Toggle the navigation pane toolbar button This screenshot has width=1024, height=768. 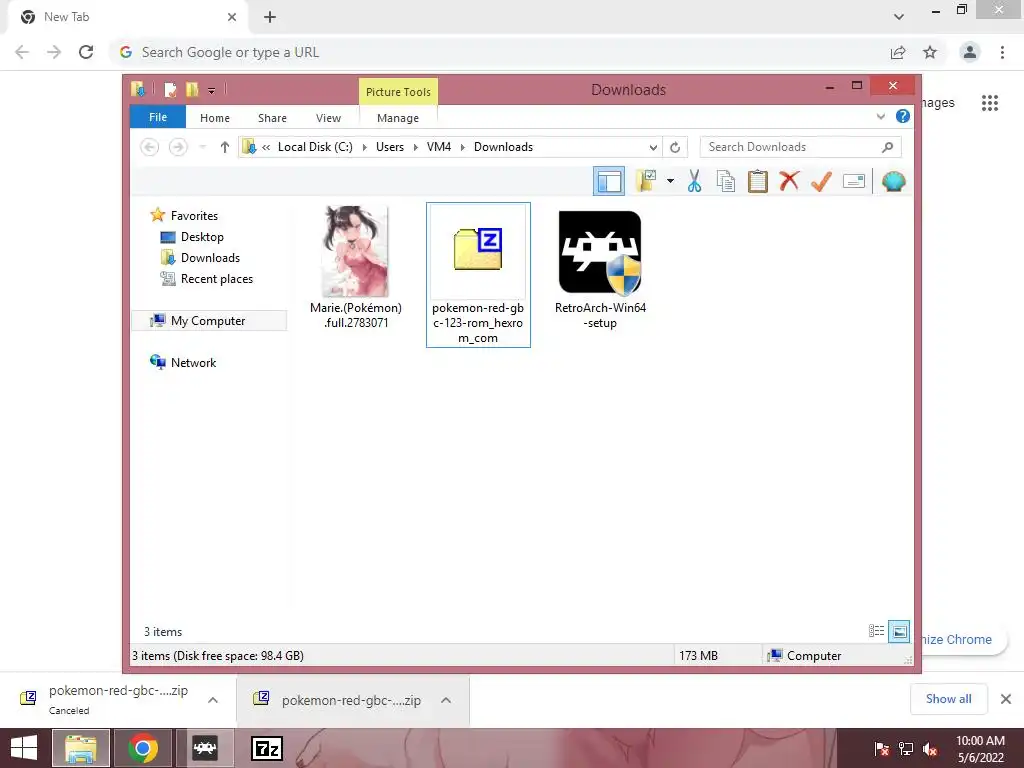609,181
